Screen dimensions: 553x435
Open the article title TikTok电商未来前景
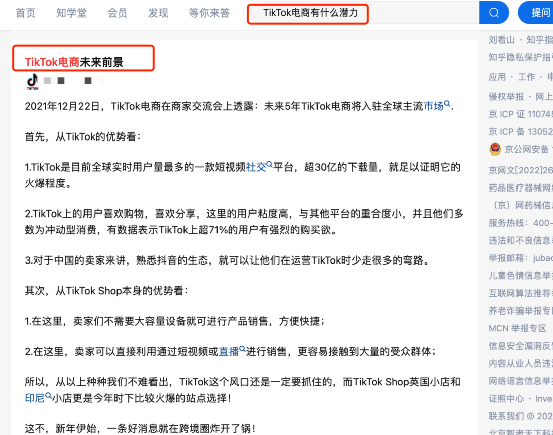point(74,62)
